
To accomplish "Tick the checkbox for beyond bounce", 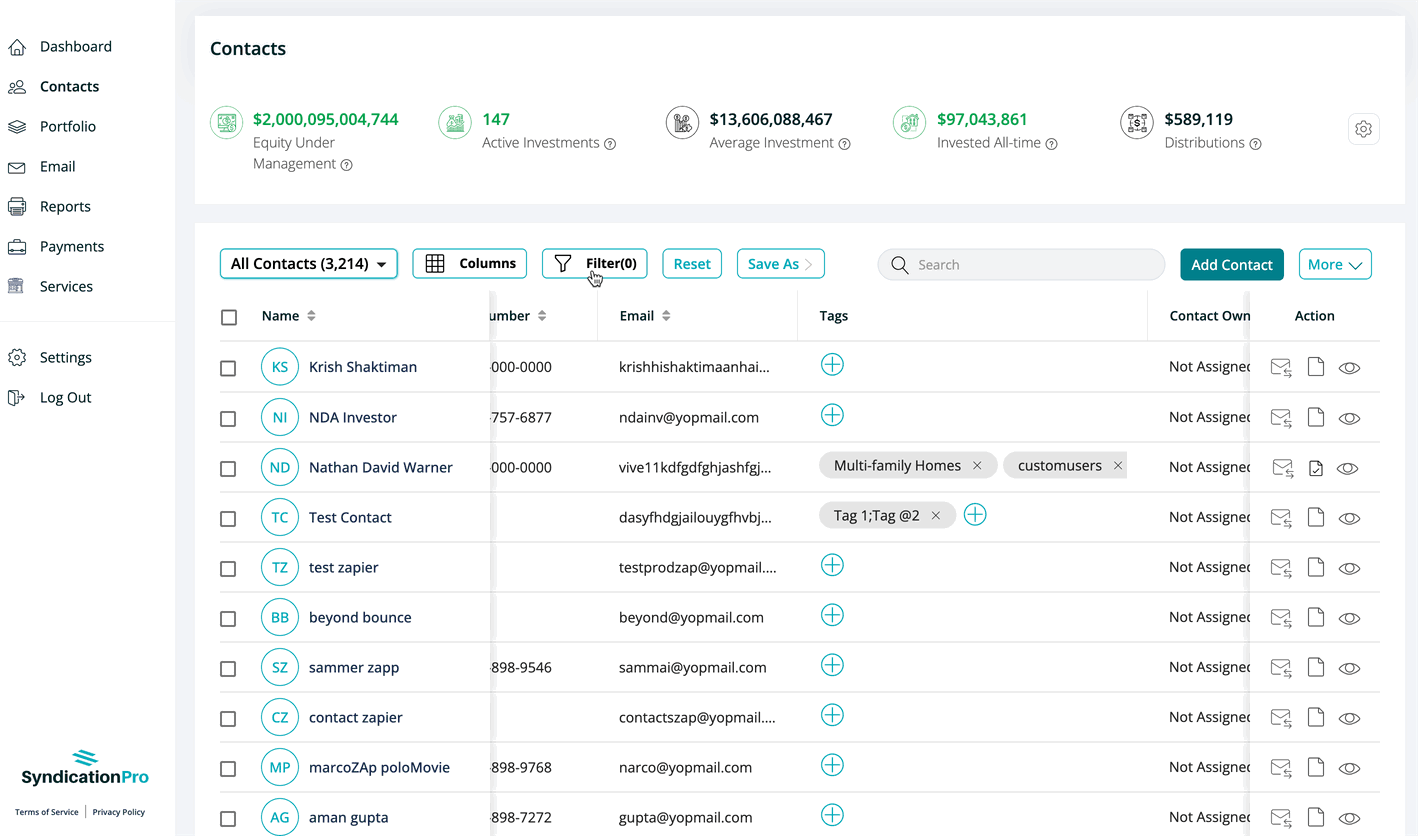I will click(228, 618).
